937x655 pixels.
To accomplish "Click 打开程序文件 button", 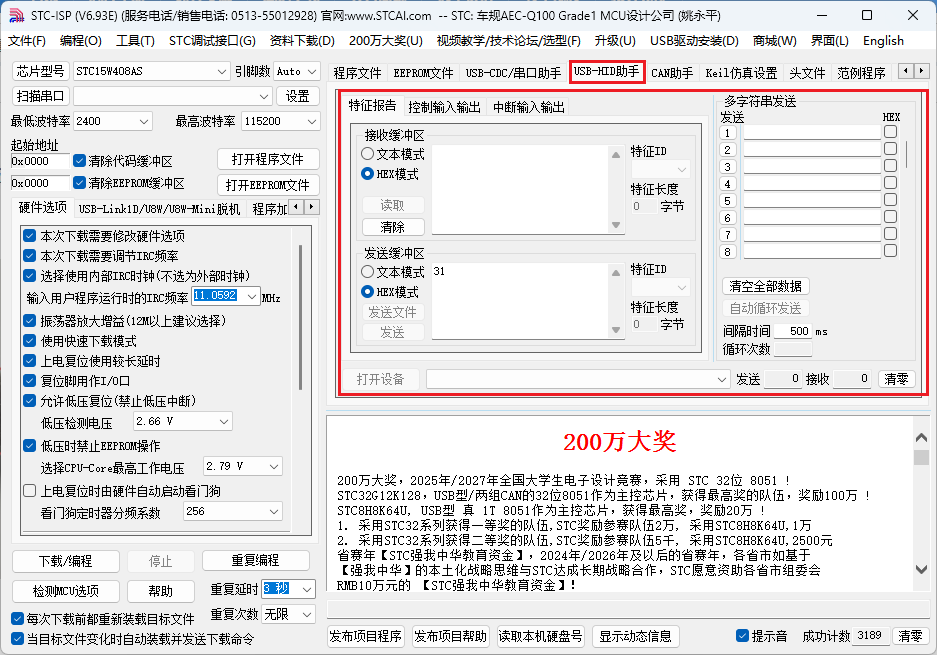I will (267, 159).
